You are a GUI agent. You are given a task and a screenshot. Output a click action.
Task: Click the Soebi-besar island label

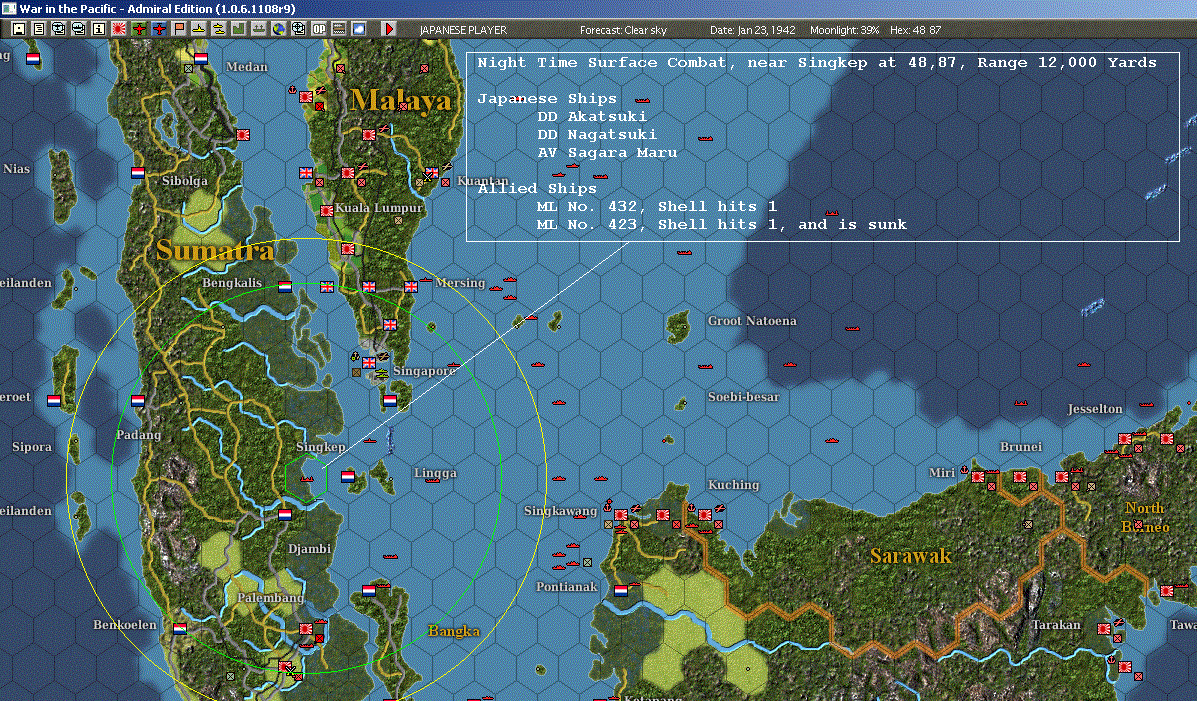[744, 397]
